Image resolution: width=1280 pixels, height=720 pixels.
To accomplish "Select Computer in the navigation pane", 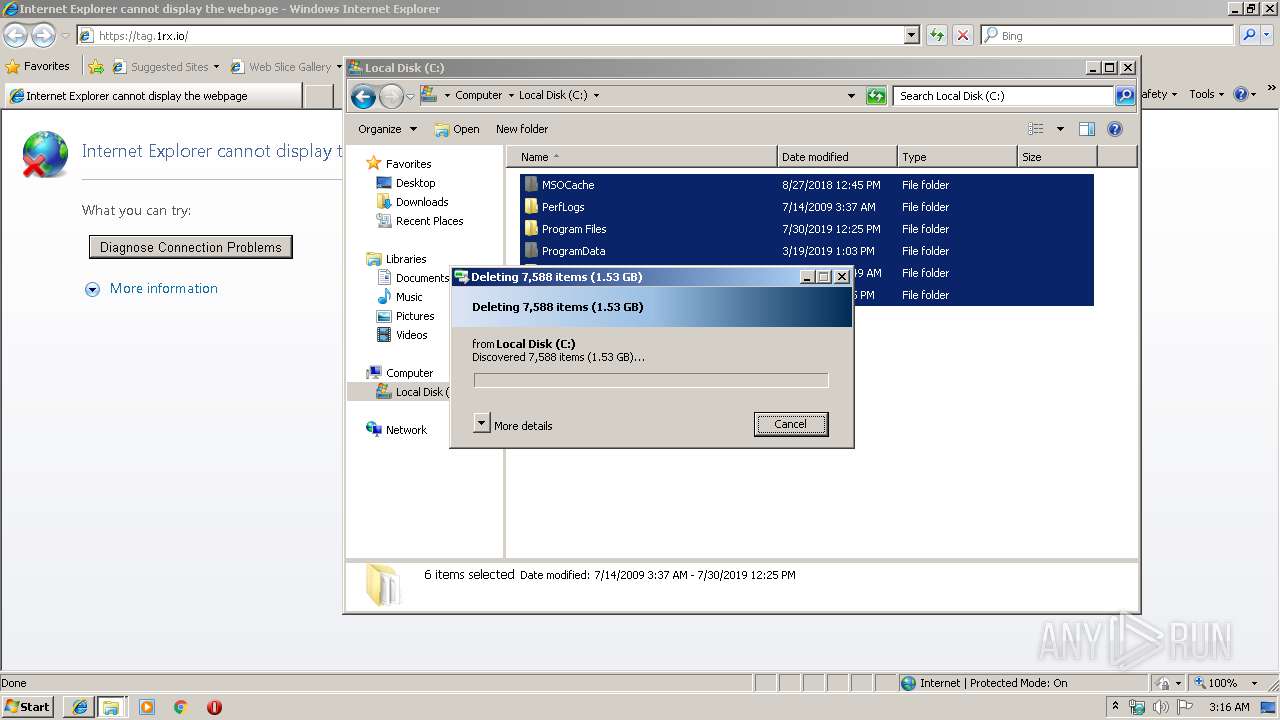I will point(400,373).
